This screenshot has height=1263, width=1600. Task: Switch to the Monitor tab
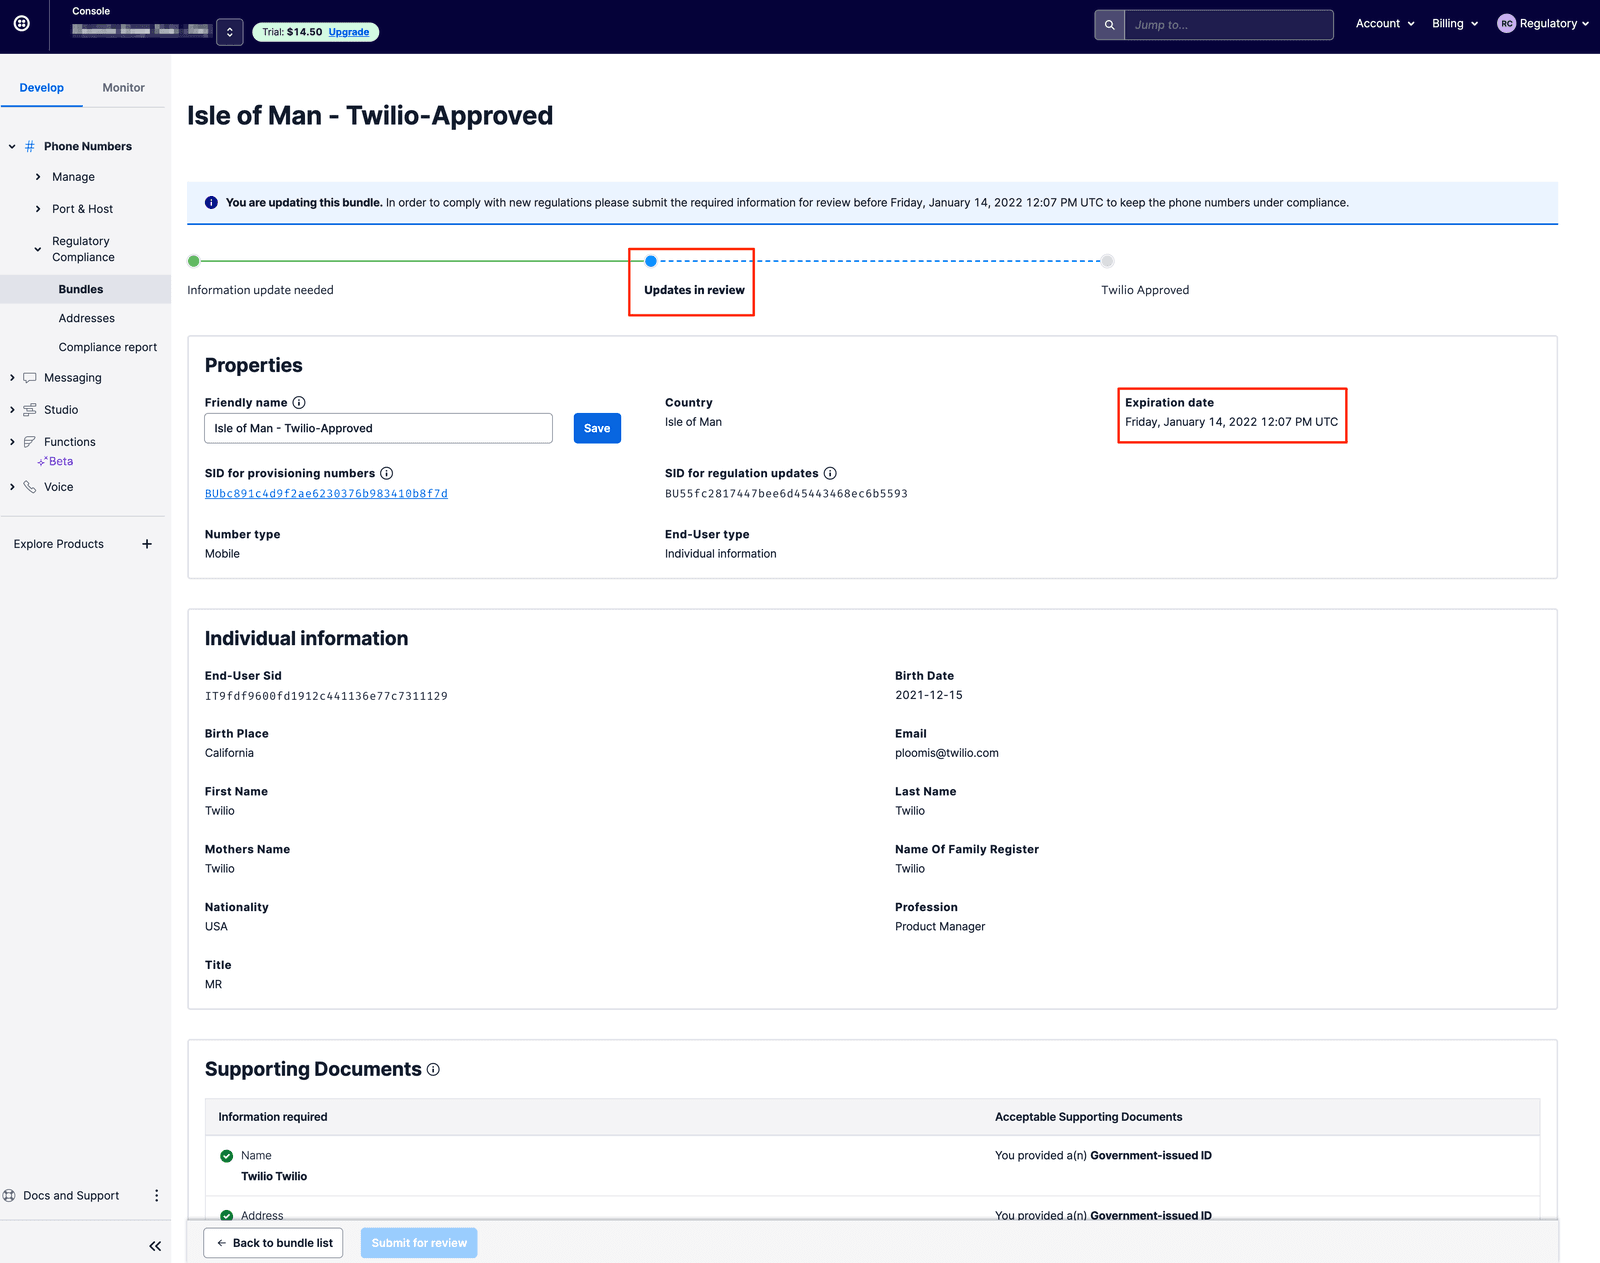click(x=123, y=87)
